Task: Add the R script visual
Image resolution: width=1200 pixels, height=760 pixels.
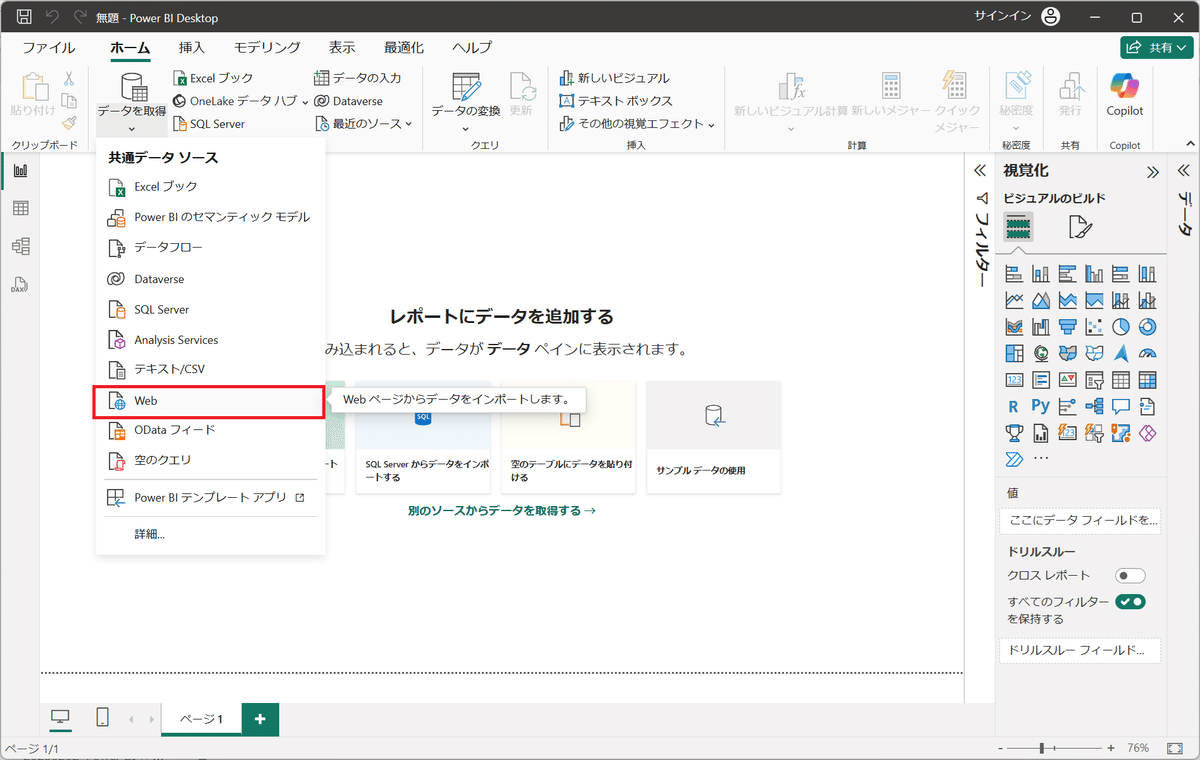Action: [1014, 406]
